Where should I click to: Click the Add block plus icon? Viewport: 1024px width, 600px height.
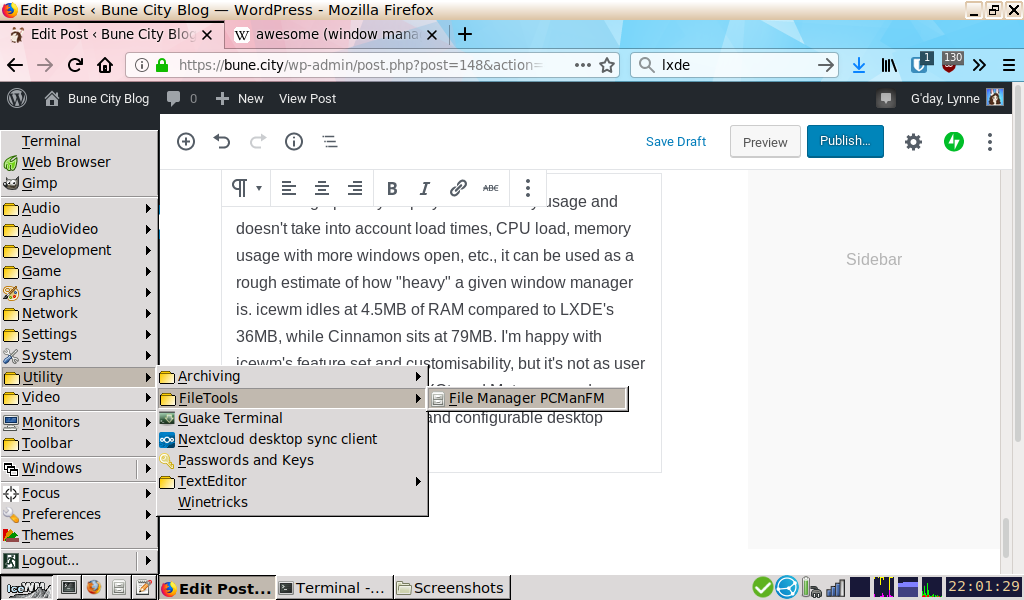pos(186,142)
